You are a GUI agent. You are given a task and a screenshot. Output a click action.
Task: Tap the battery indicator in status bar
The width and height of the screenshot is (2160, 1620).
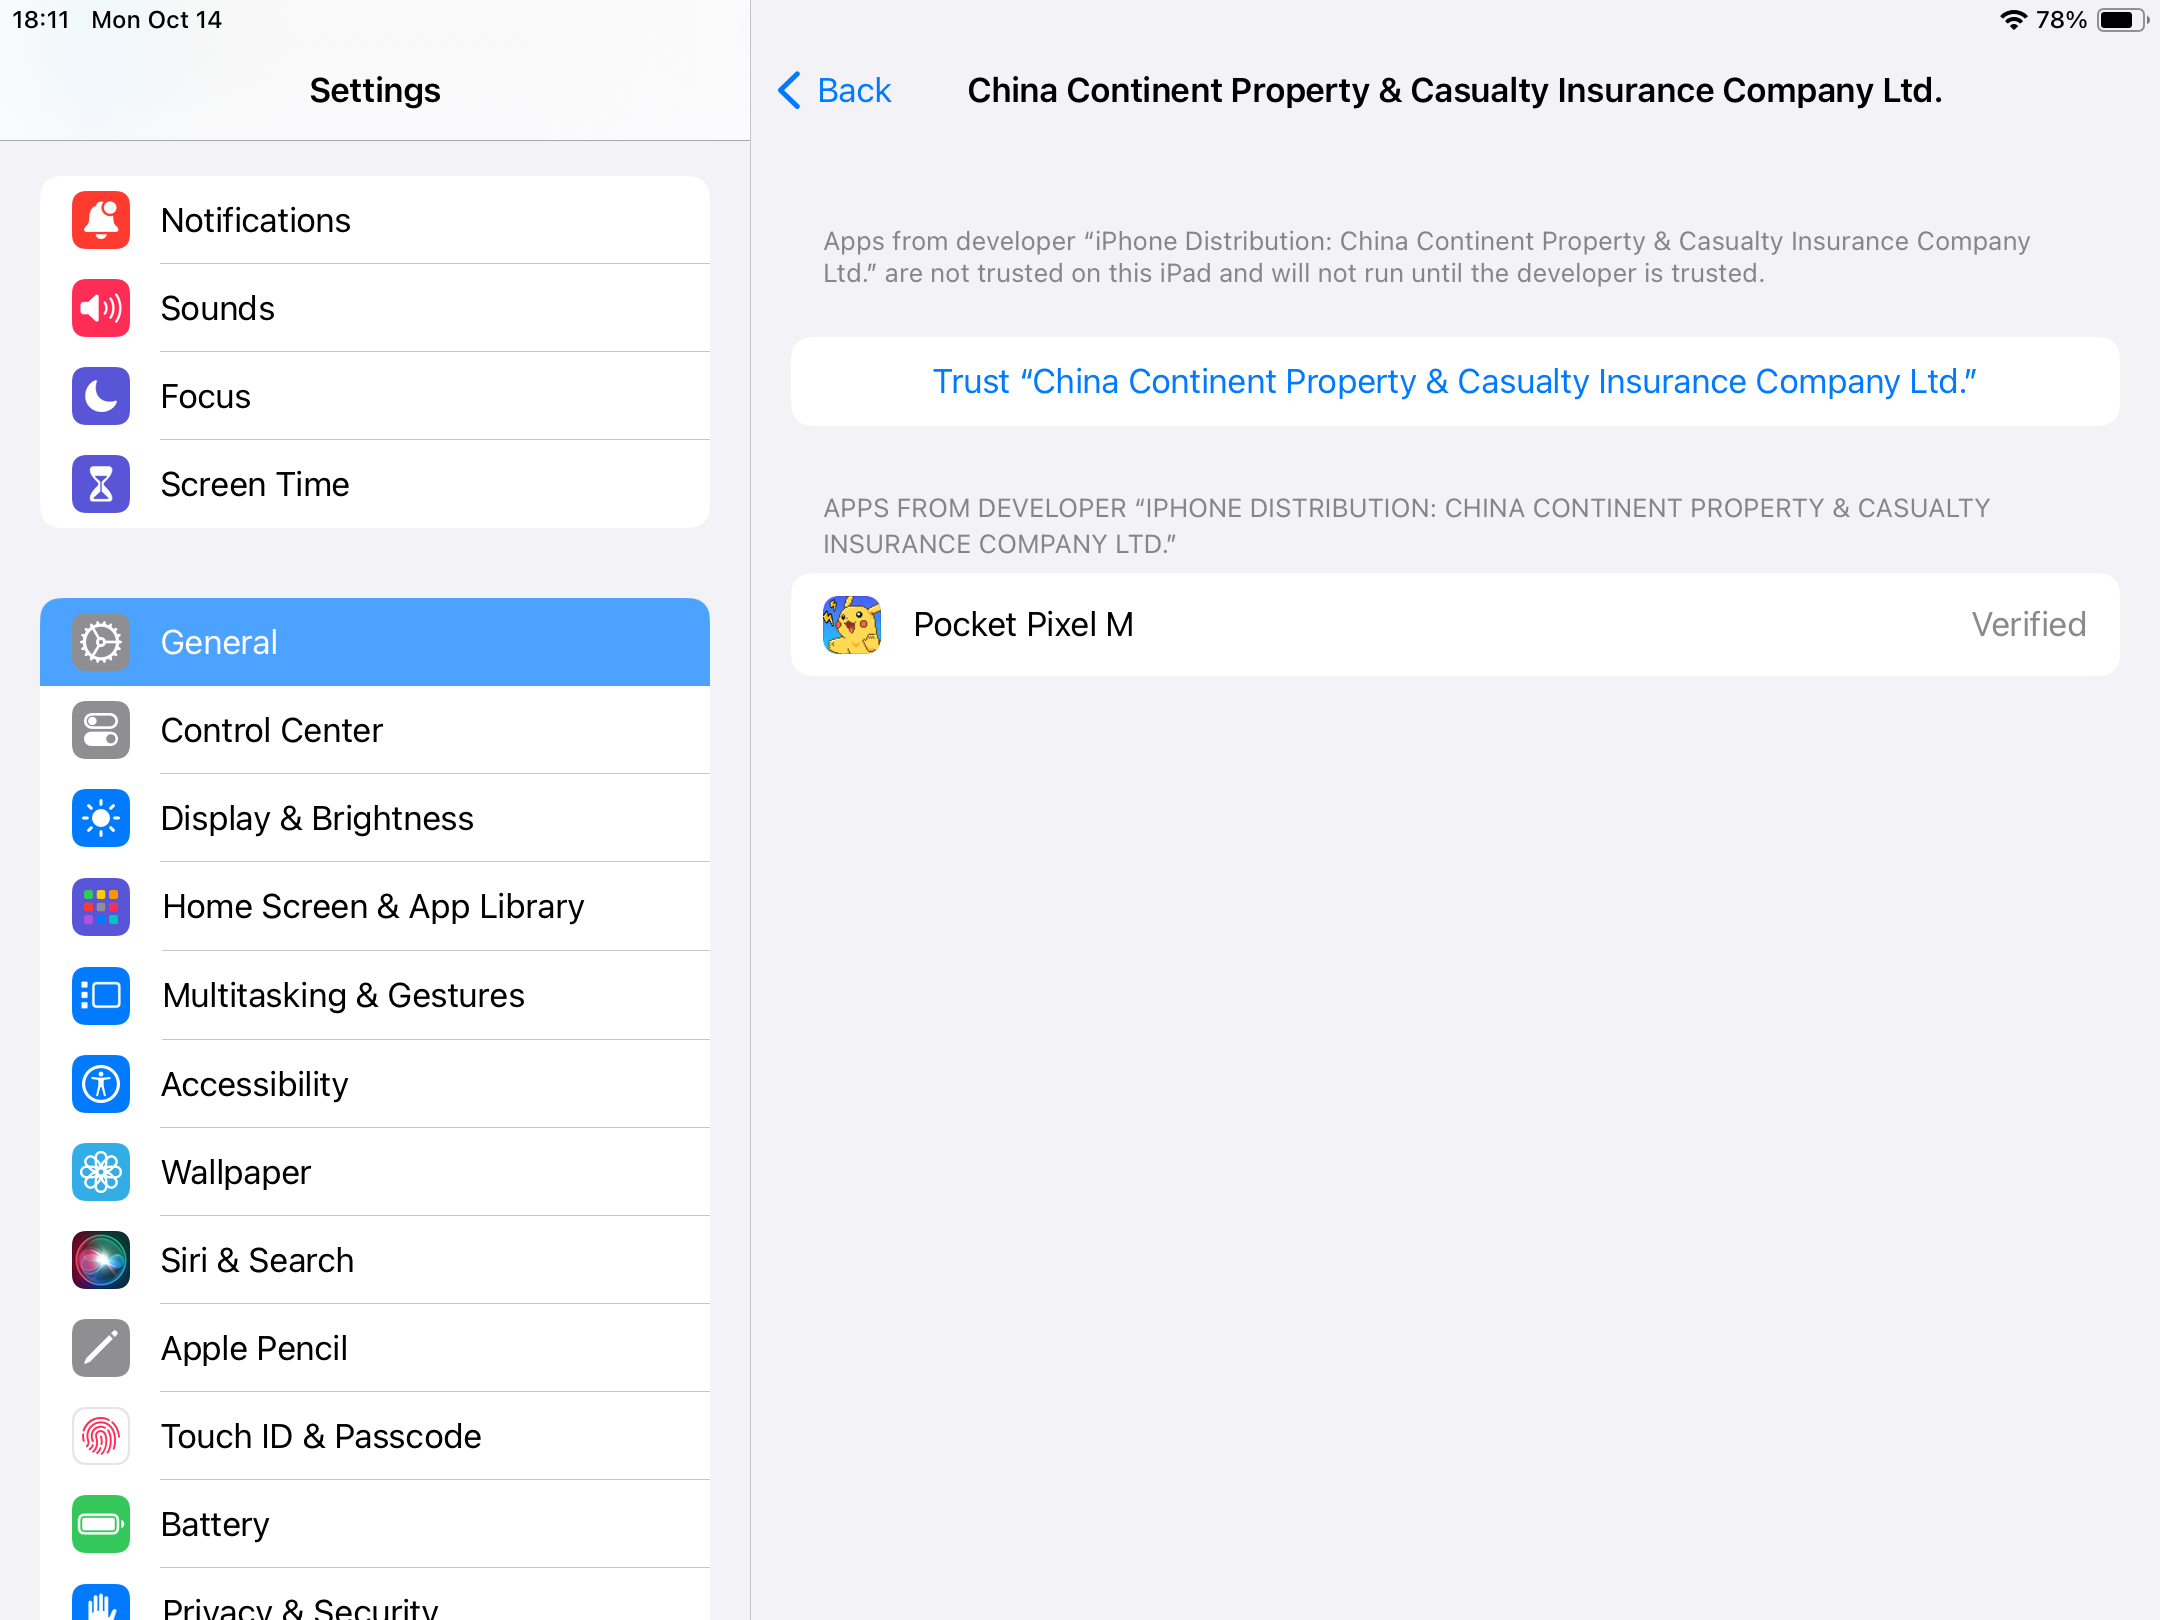[x=2121, y=20]
